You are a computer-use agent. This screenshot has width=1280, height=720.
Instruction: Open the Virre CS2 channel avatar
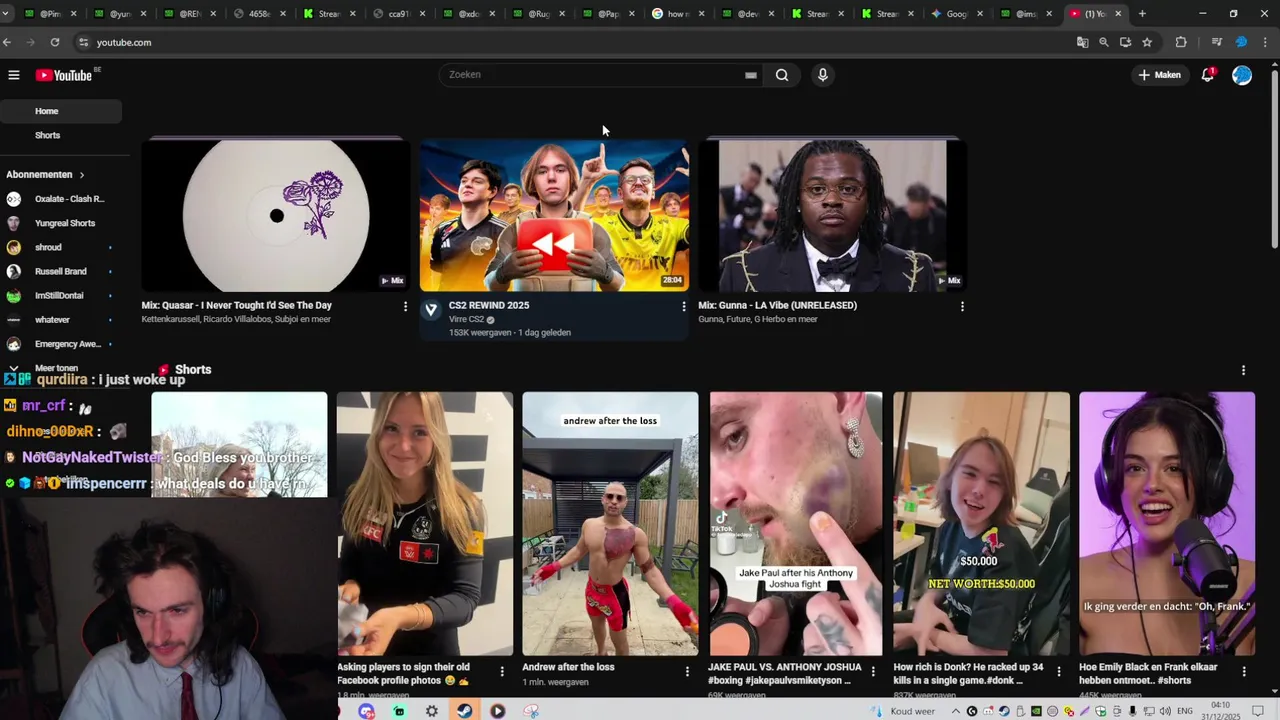tap(431, 310)
